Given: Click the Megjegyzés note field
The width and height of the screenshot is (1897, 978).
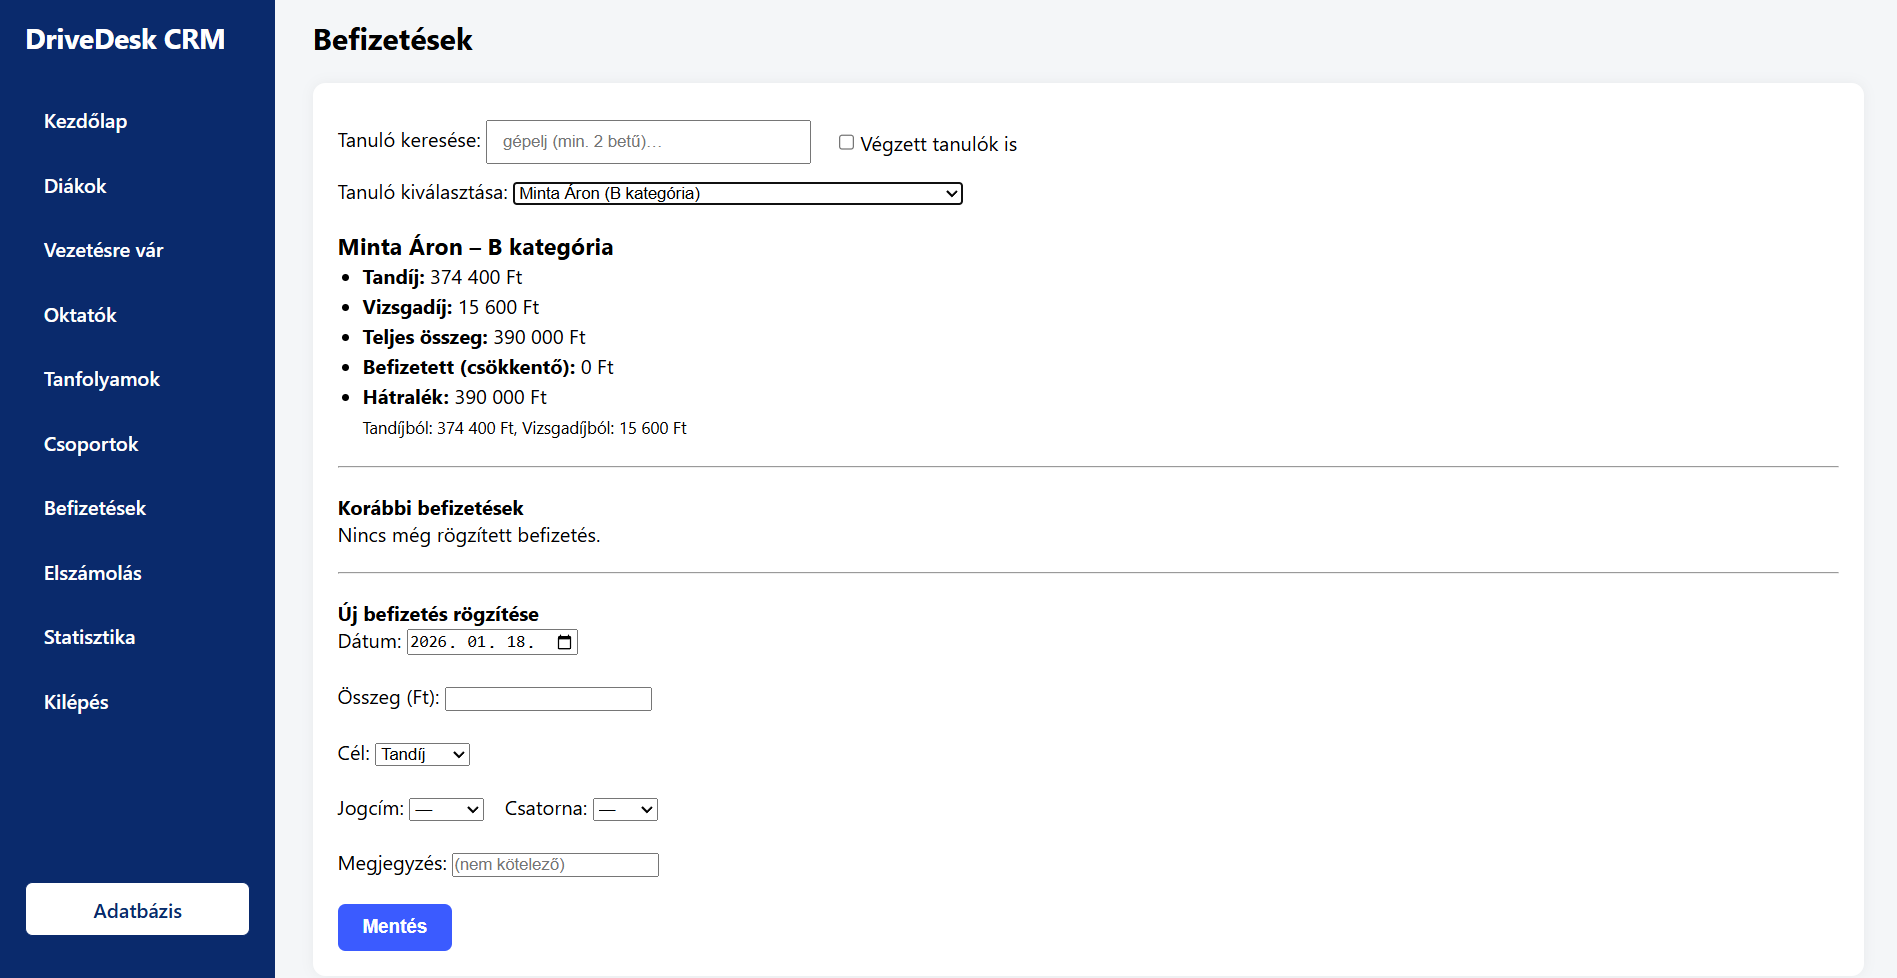Looking at the screenshot, I should [x=555, y=865].
